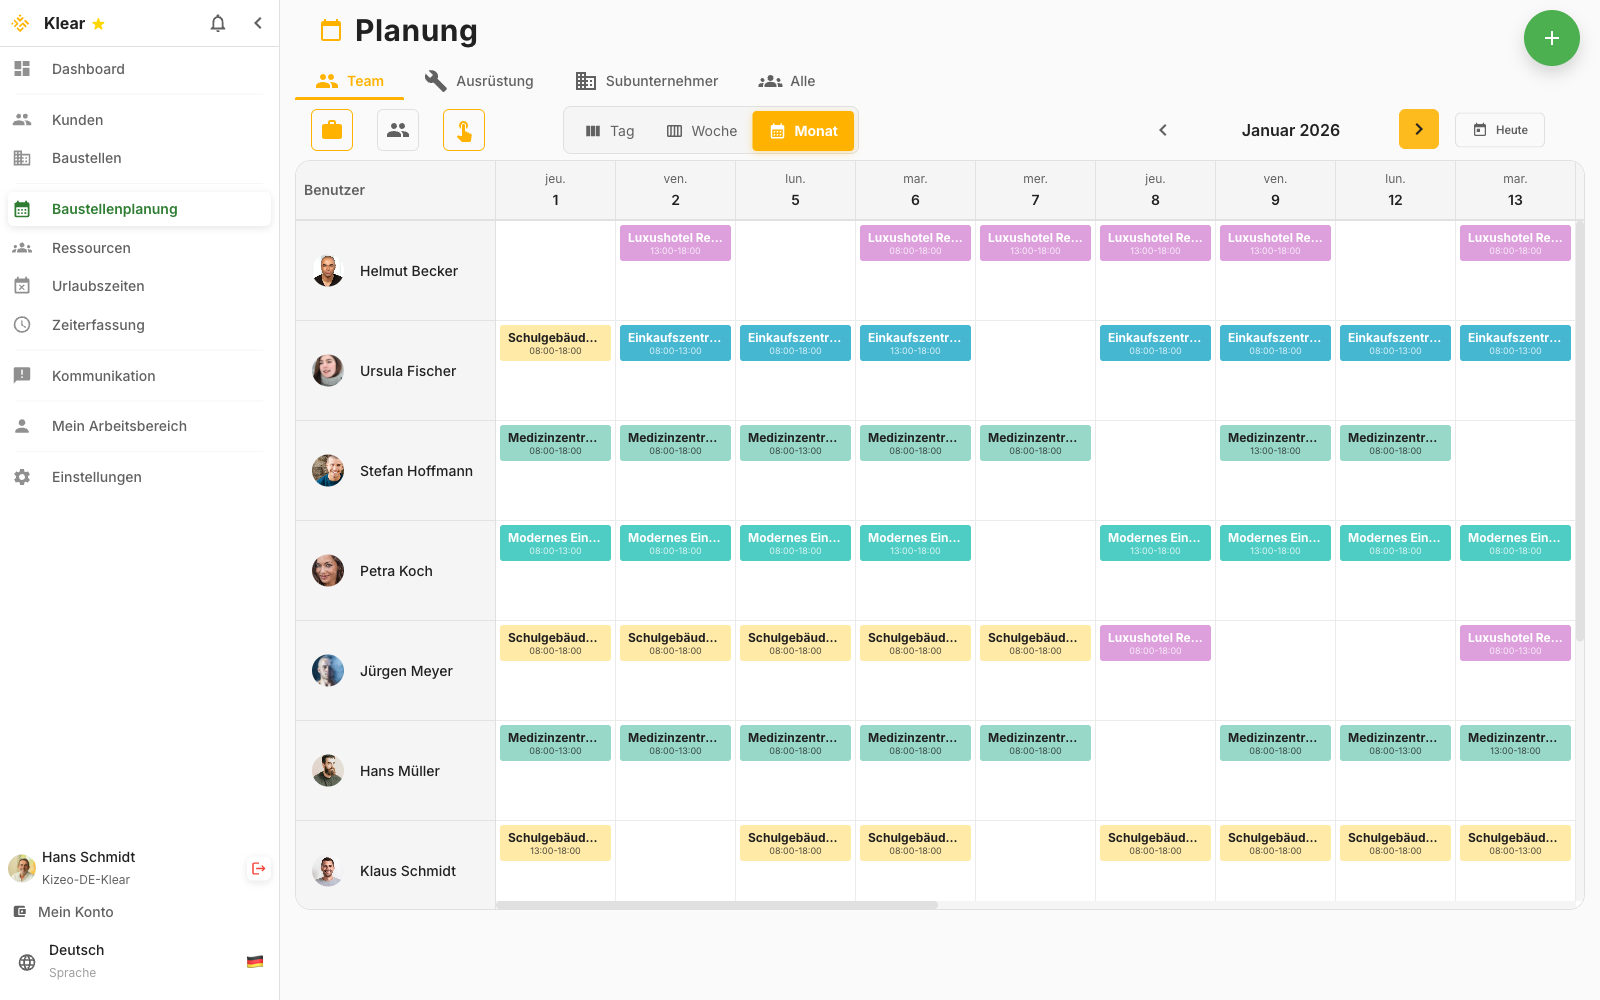The image size is (1600, 1000).
Task: Open Urlaubszeiten via the calendar-check icon
Action: click(22, 285)
